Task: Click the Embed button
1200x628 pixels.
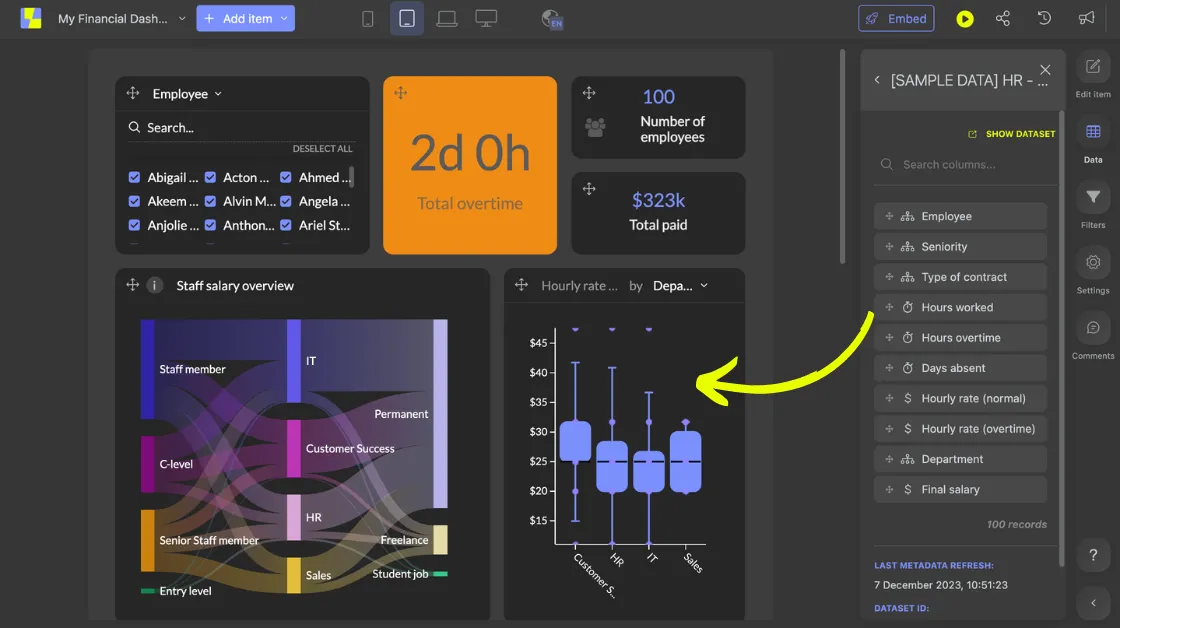Action: [x=896, y=18]
